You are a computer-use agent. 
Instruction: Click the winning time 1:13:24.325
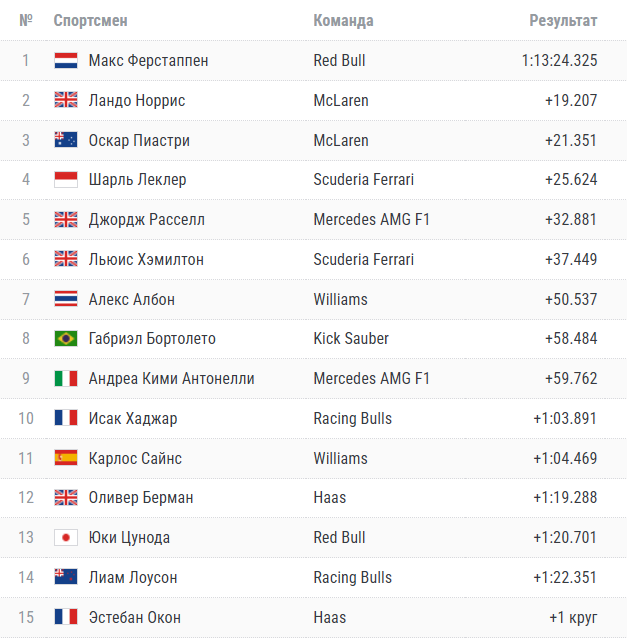tap(559, 61)
